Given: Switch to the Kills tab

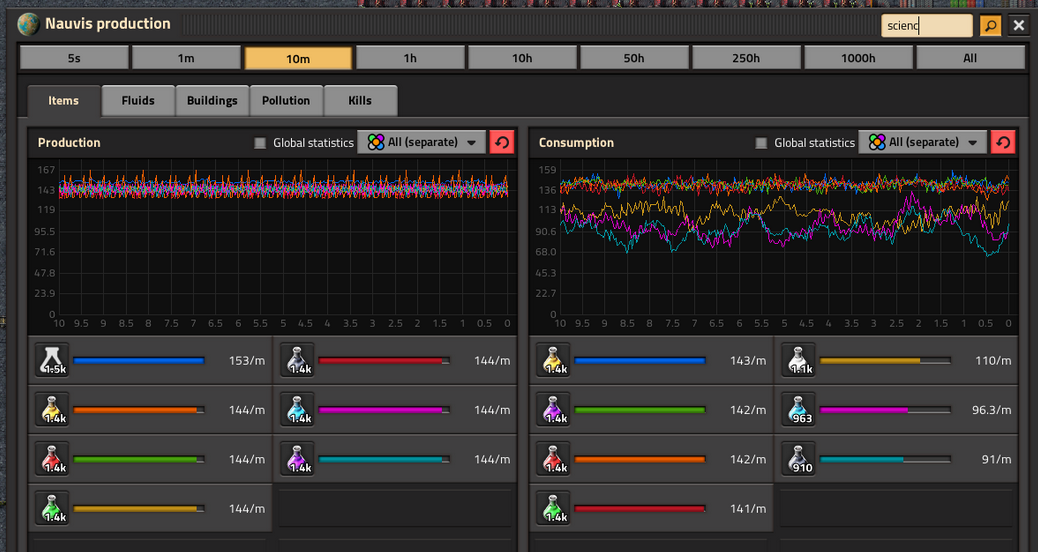Looking at the screenshot, I should (360, 101).
